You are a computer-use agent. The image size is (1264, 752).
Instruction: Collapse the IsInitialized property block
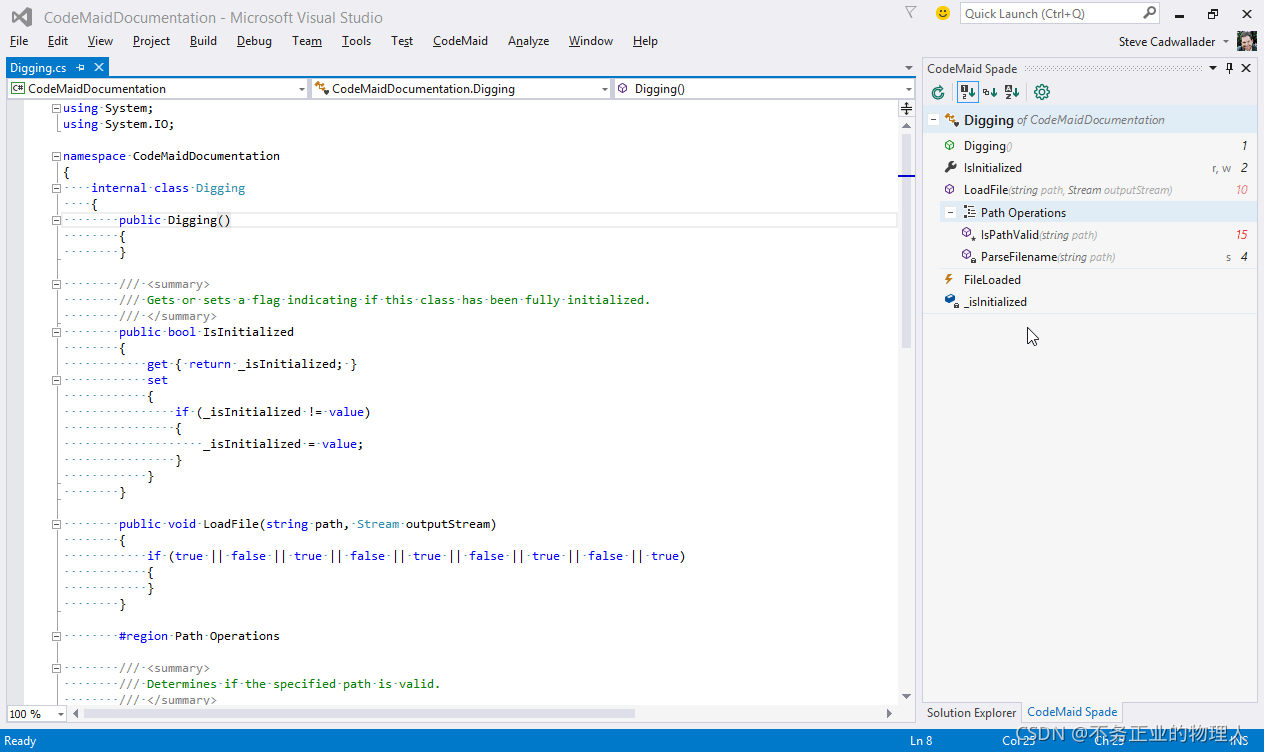click(57, 332)
